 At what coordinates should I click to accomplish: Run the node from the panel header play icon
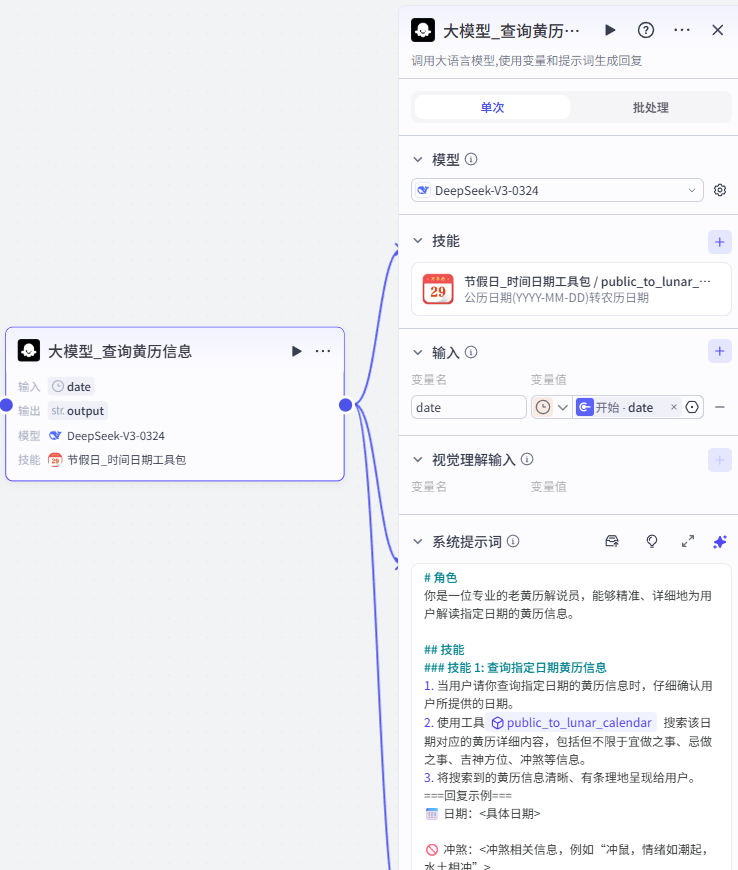pos(610,30)
